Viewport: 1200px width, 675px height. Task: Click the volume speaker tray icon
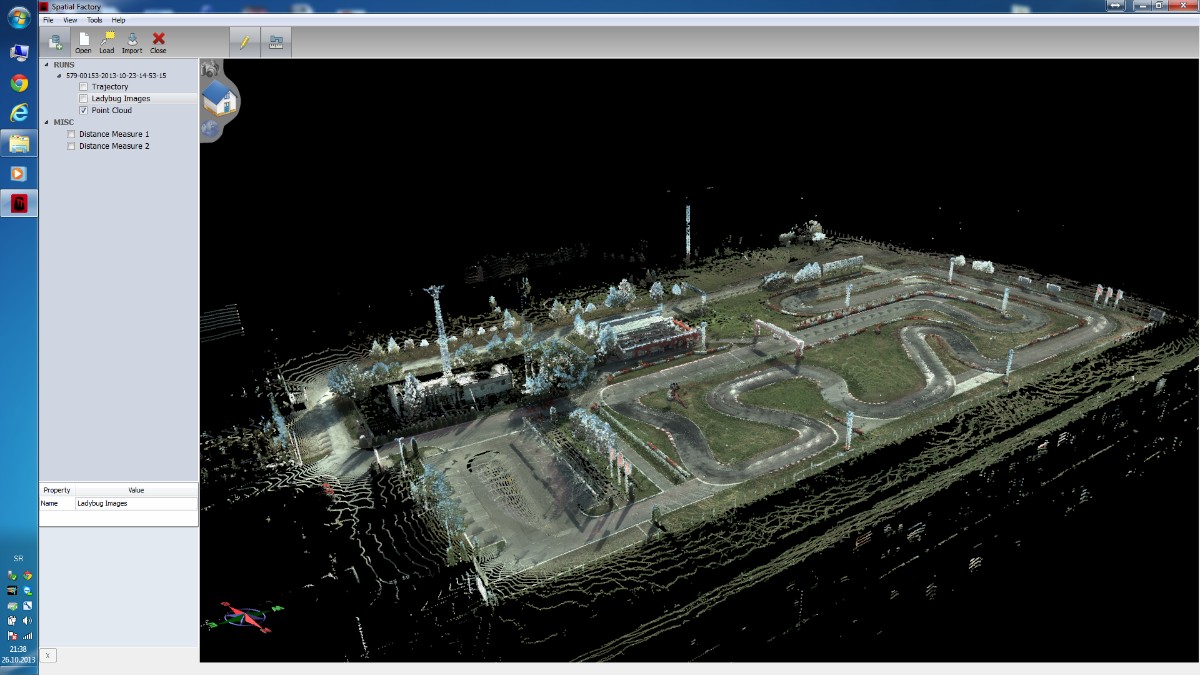coord(27,620)
